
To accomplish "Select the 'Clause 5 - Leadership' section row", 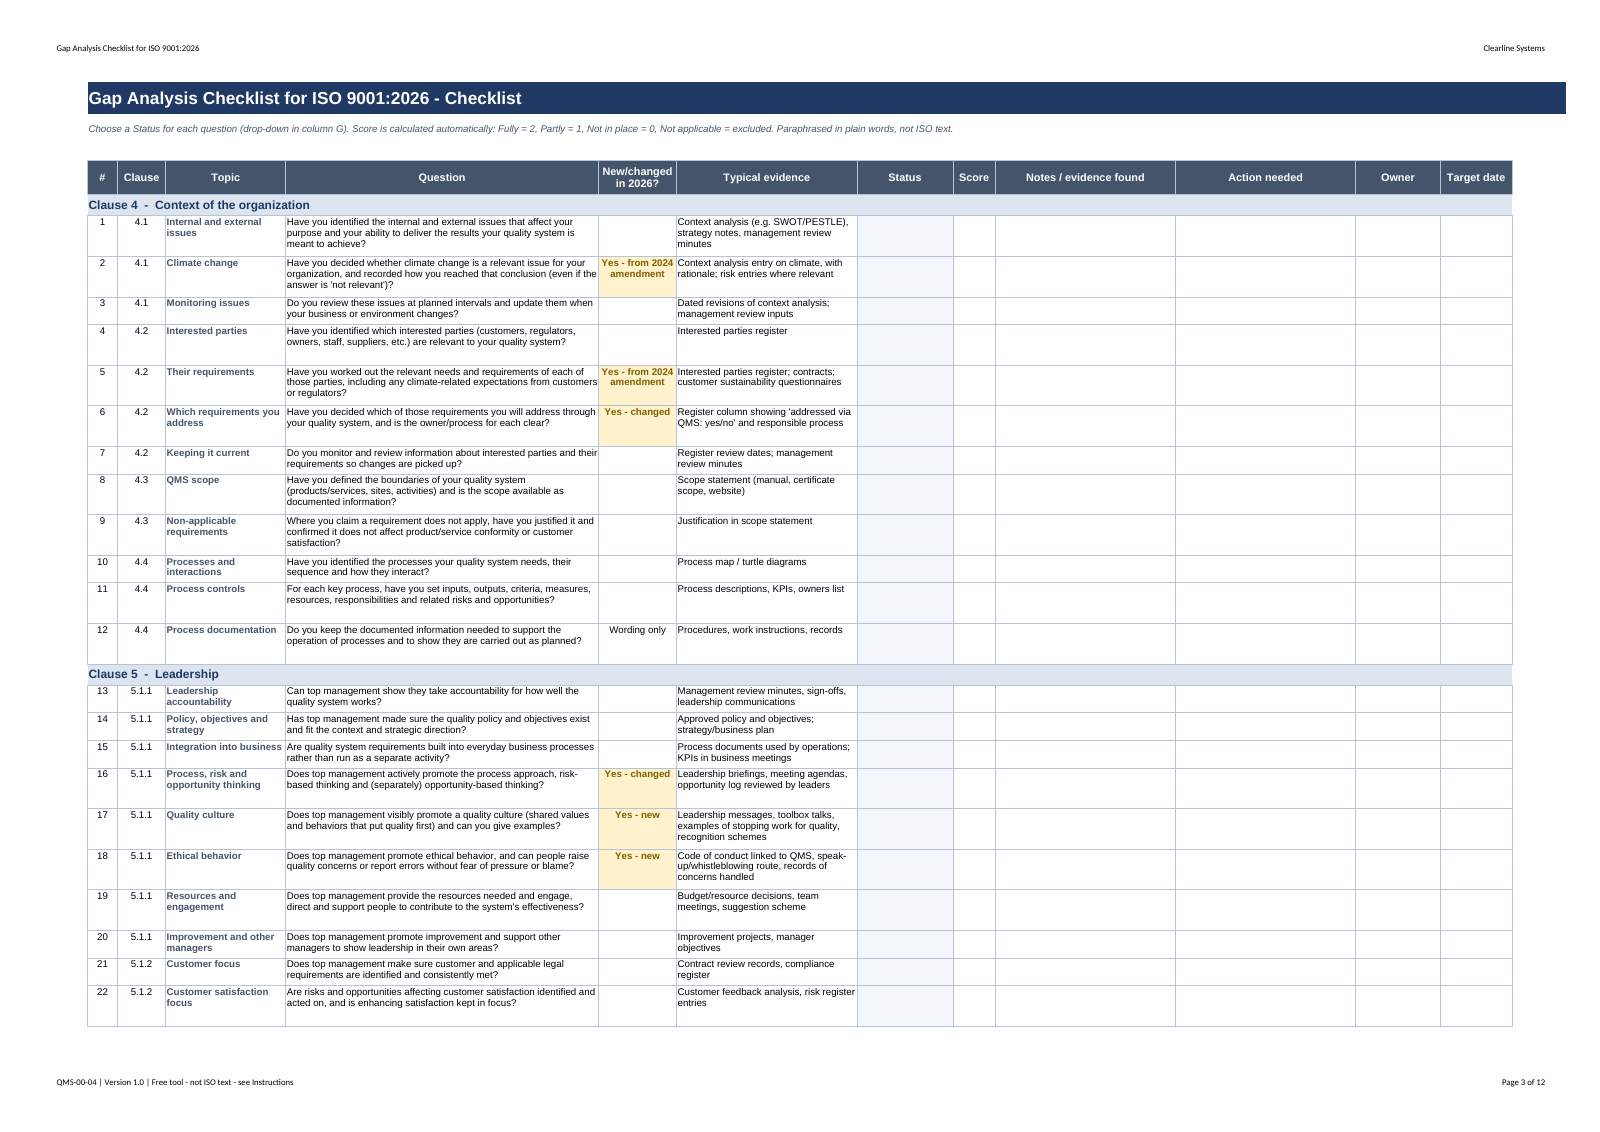I will coord(800,674).
